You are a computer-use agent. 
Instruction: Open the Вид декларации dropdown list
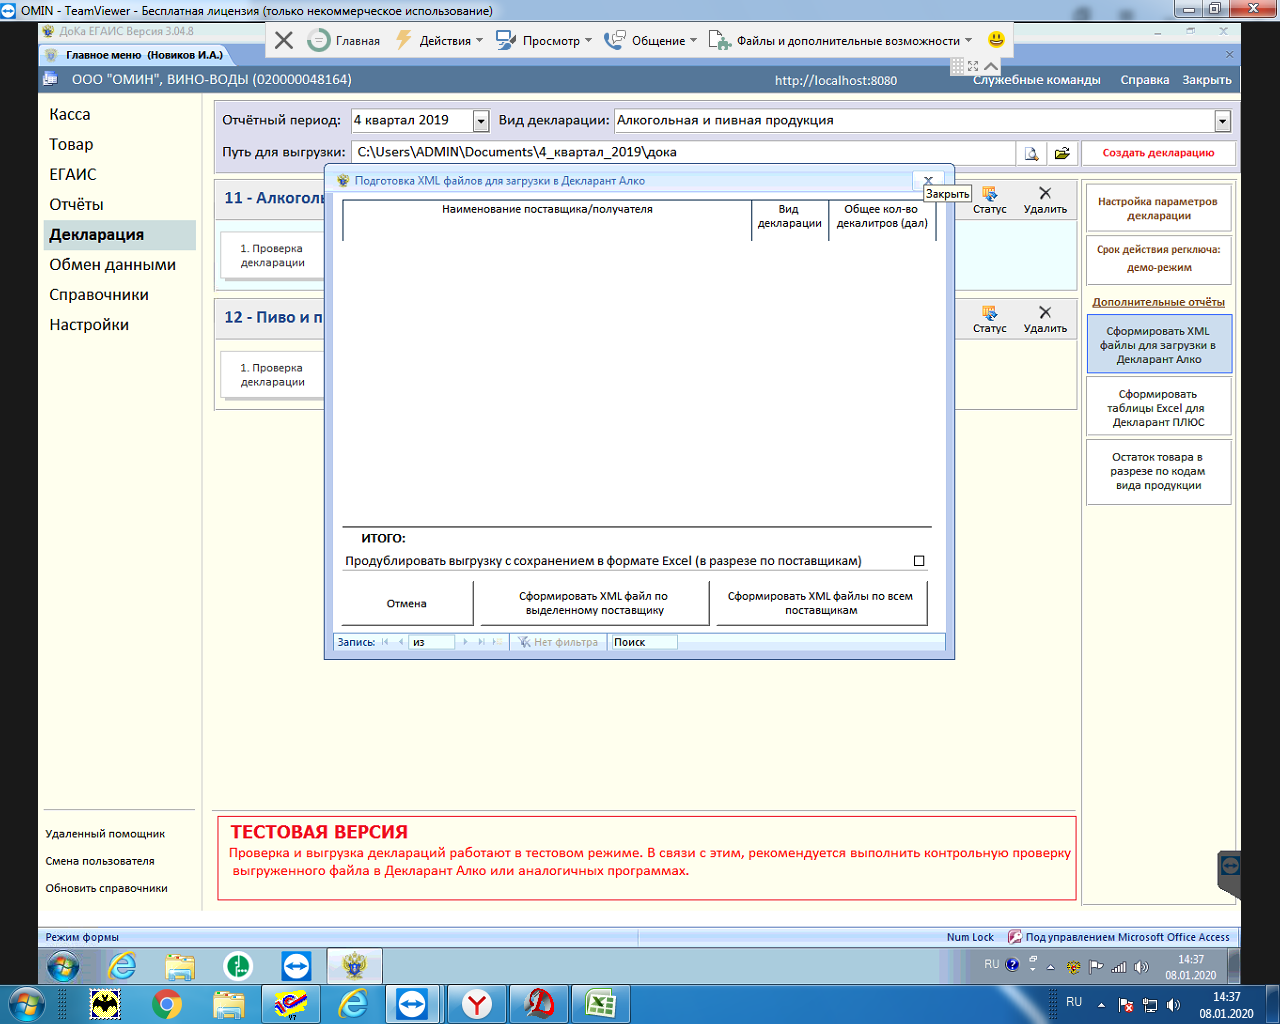point(1222,121)
